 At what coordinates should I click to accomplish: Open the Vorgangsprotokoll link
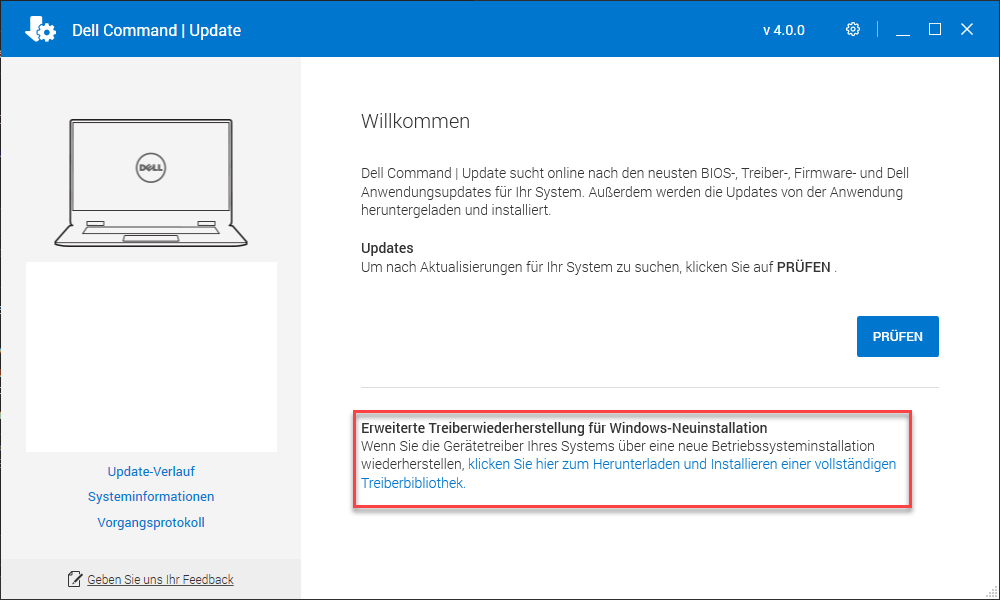(151, 522)
